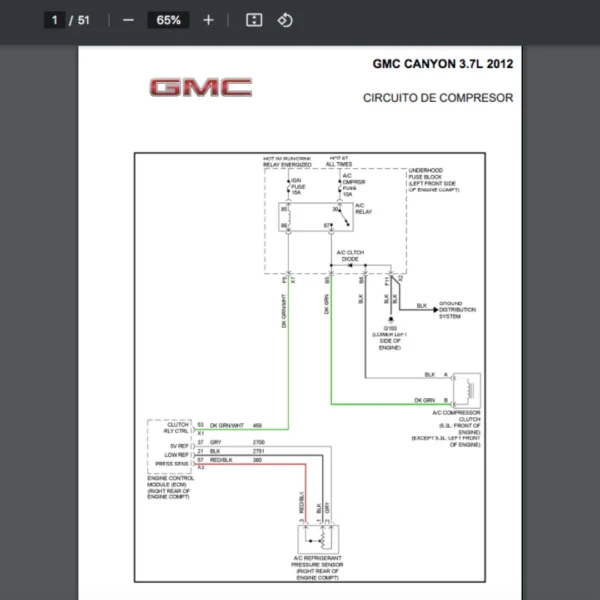Click the total page count 51
Screen dimensions: 600x600
point(84,20)
